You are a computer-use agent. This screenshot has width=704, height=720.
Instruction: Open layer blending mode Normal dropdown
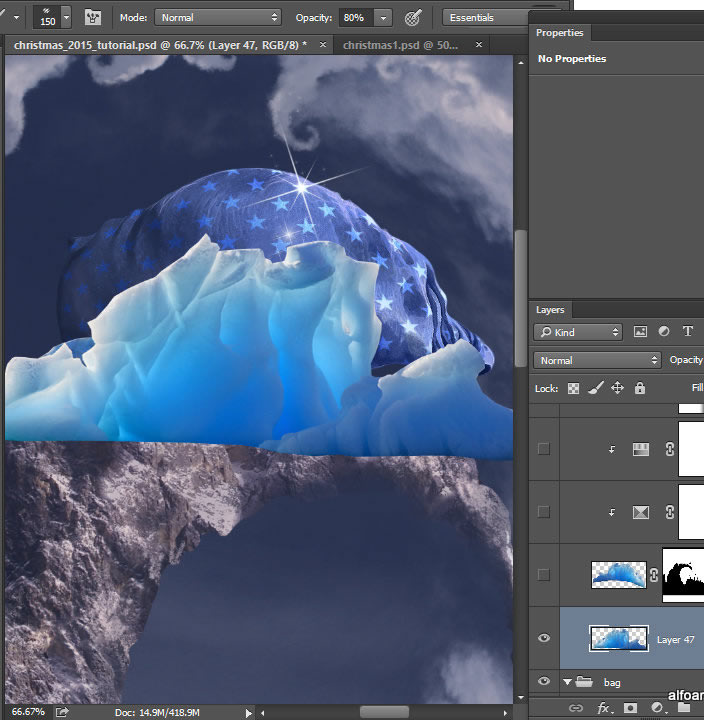[x=597, y=360]
